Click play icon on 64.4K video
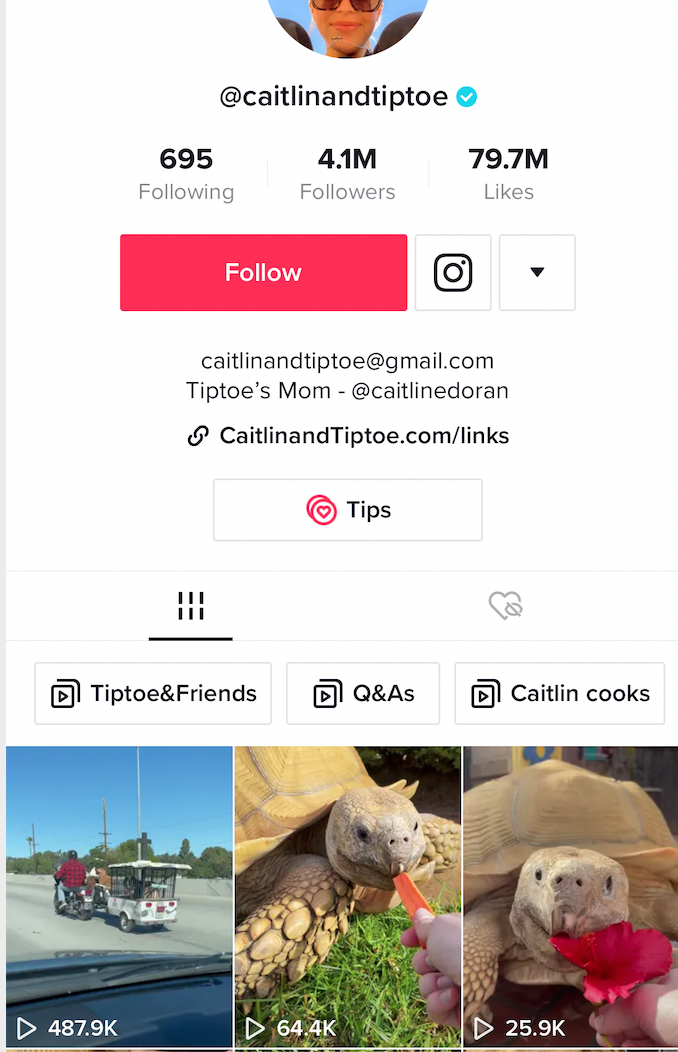 coord(255,1028)
